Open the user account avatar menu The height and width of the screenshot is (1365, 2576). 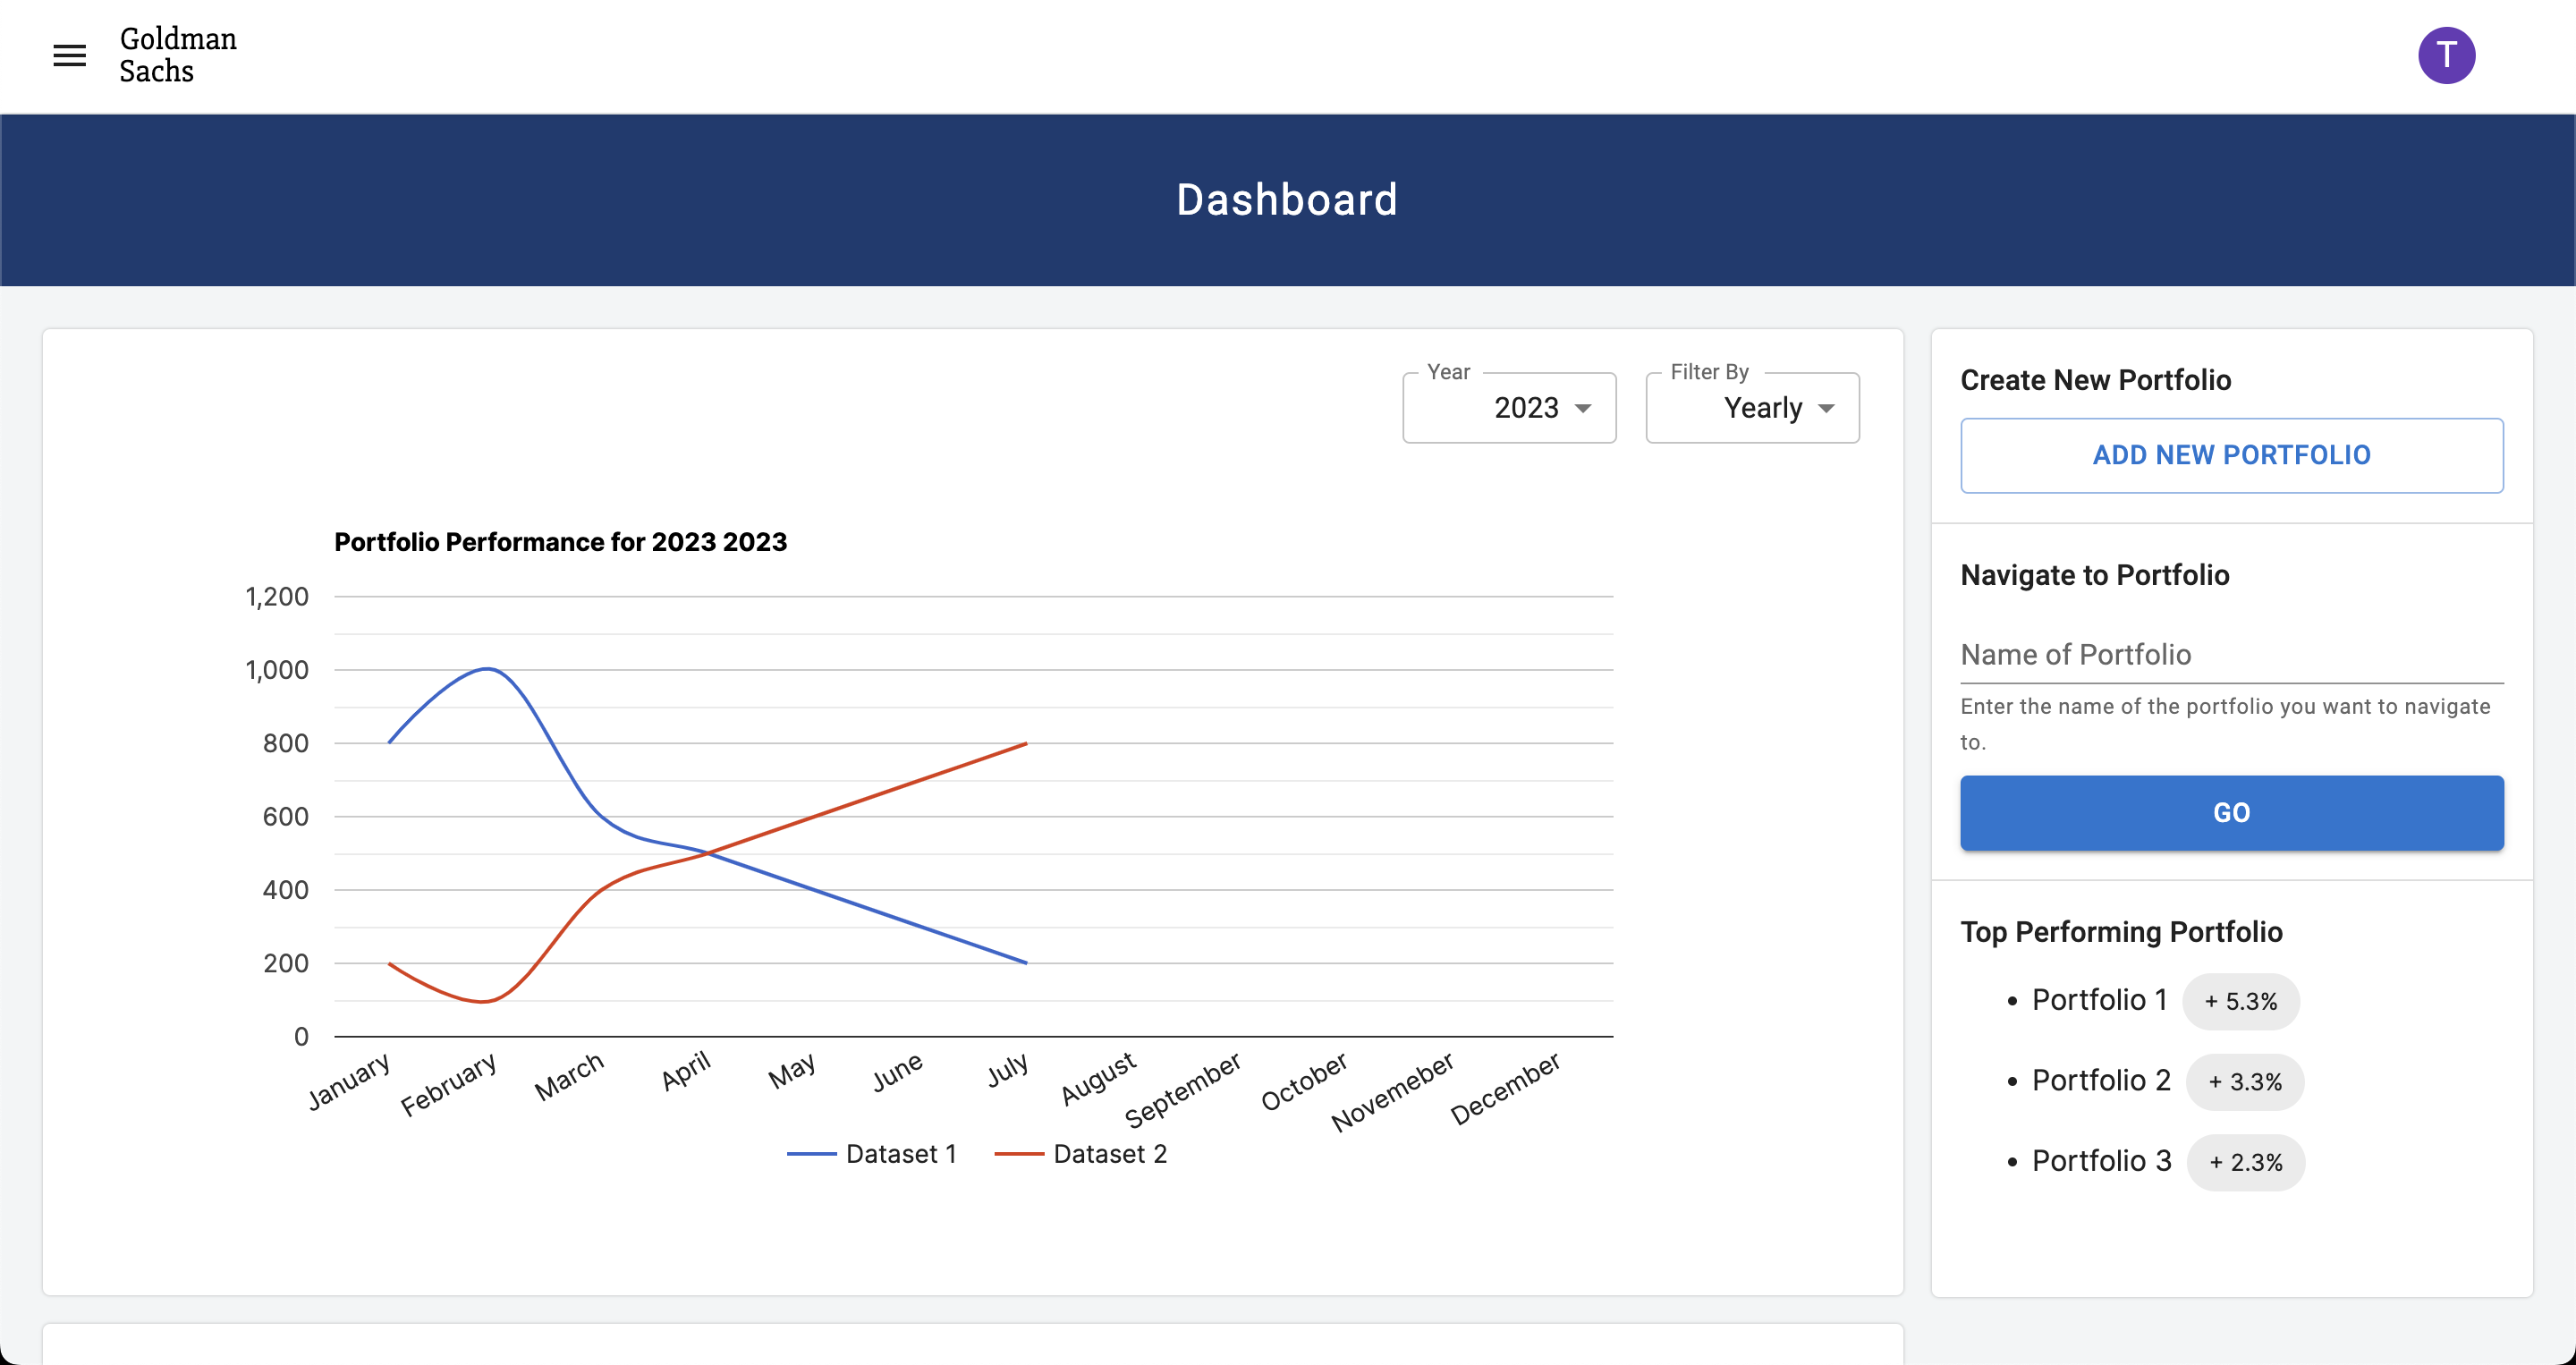click(x=2447, y=54)
